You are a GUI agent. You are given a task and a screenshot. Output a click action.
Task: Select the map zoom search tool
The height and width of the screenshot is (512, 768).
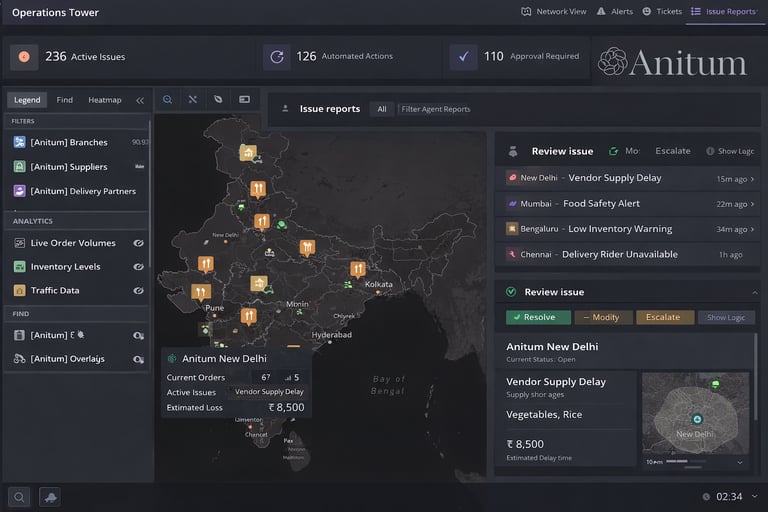coord(168,99)
